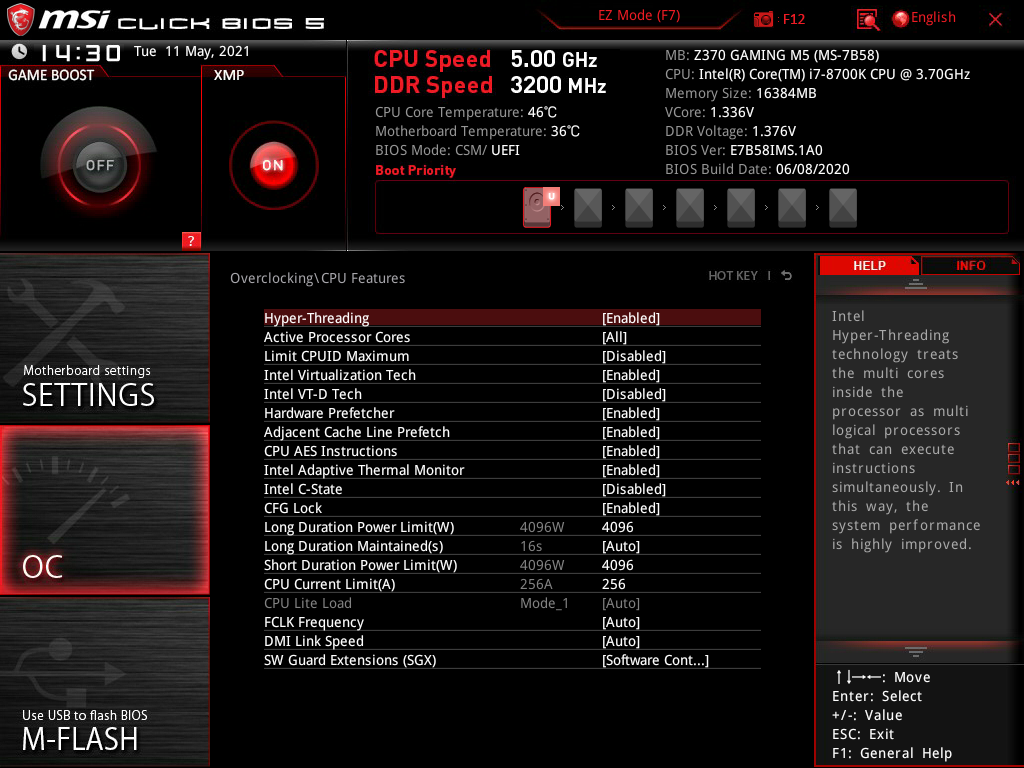Open the Long Duration Maintained [Auto] setting
This screenshot has width=1024, height=768.
512,546
